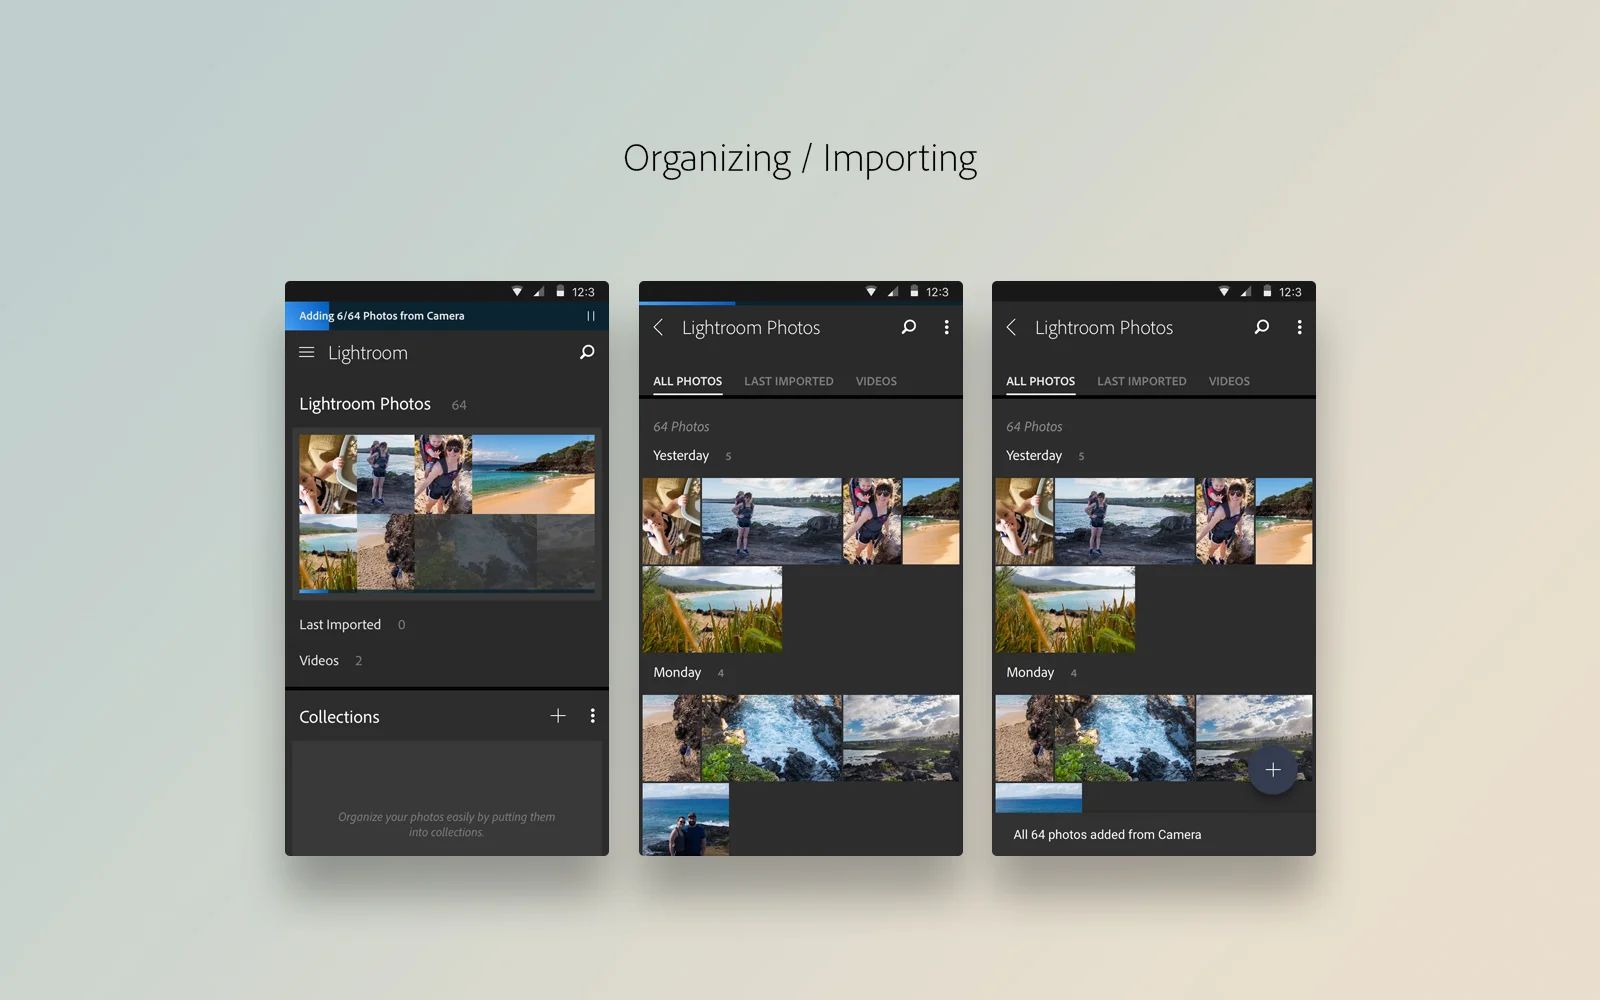This screenshot has width=1600, height=1000.
Task: Tap the Yesterday header in the middle screen
Action: (x=692, y=456)
